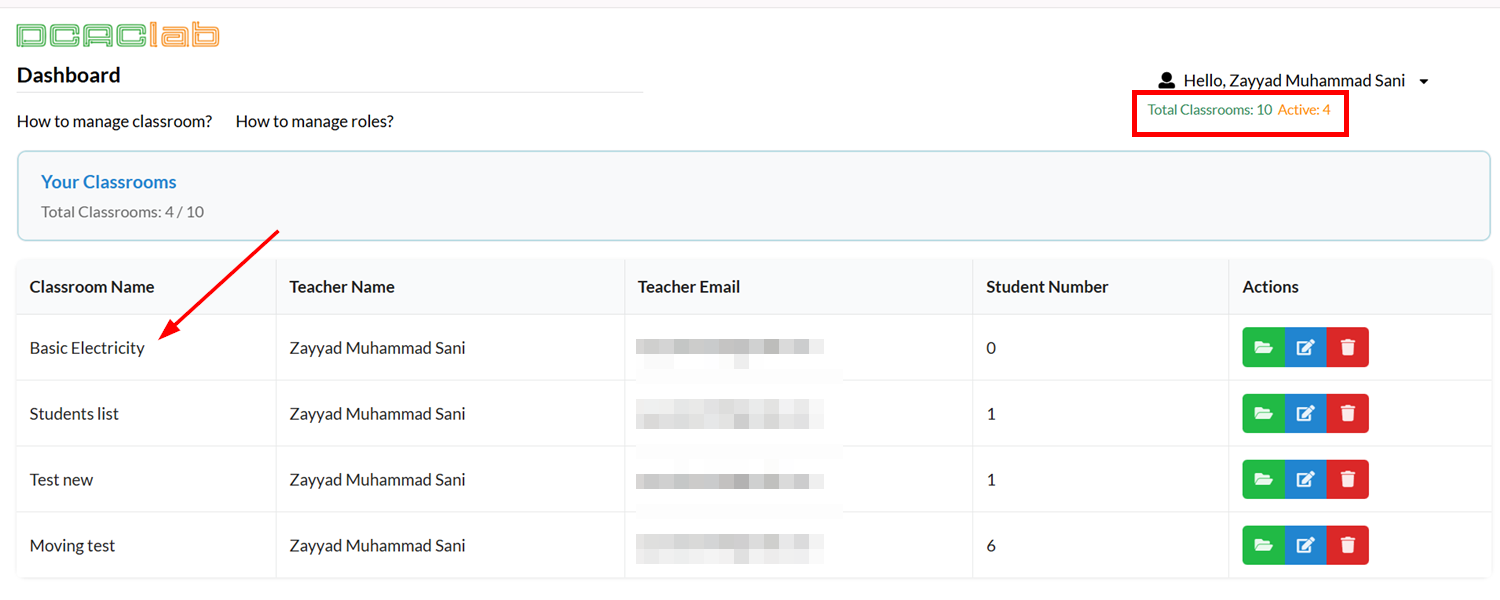This screenshot has width=1500, height=600.
Task: Click the user profile person icon
Action: click(1167, 79)
